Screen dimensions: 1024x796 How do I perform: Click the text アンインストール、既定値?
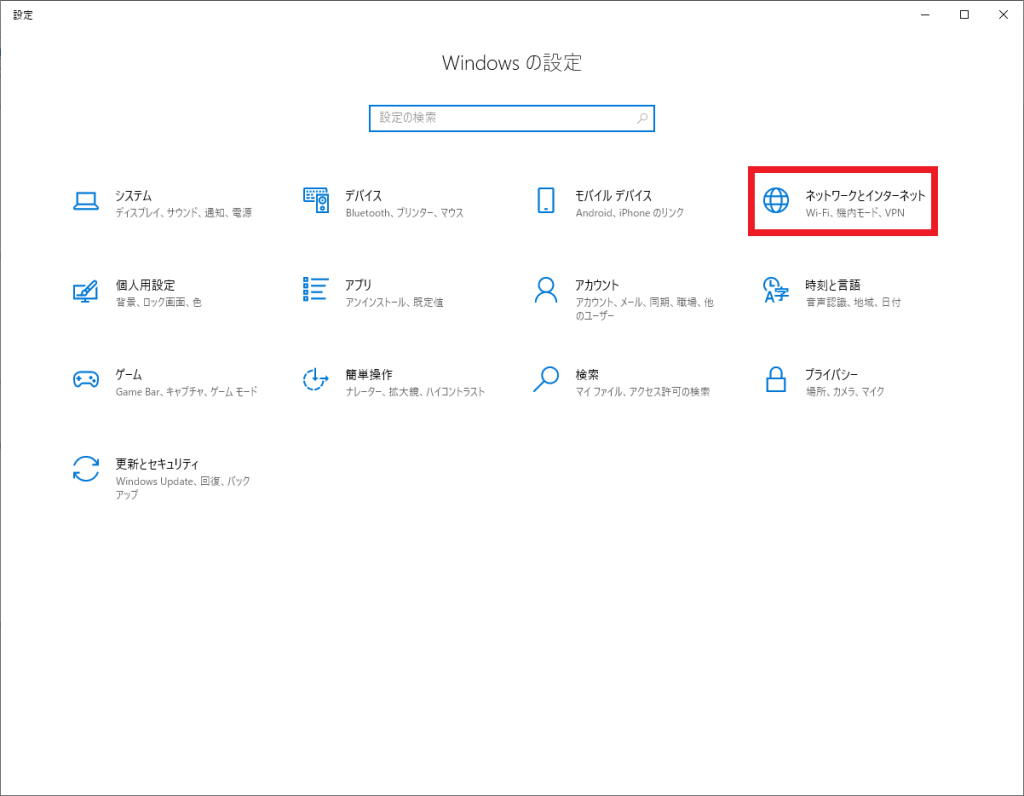(394, 302)
